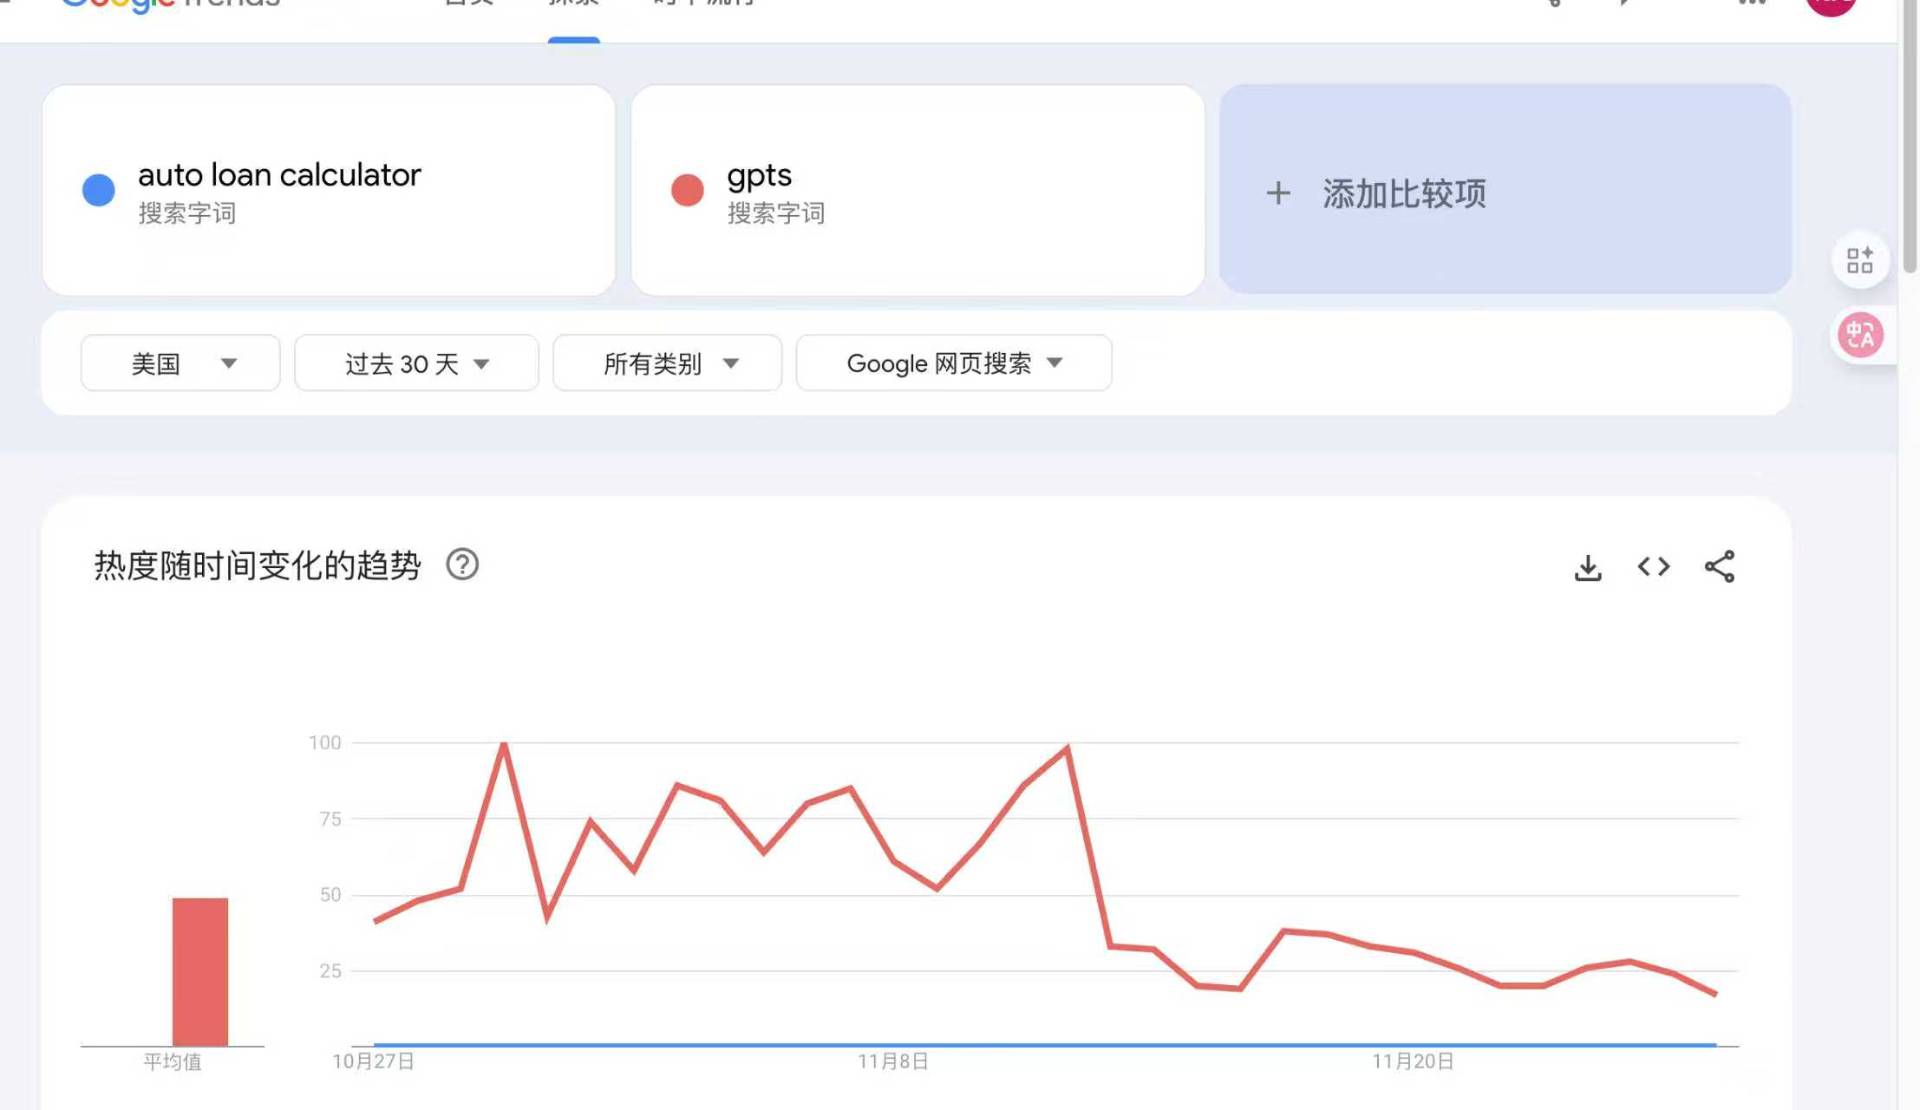Open help tooltip next to 热度随时间变化的趋势

click(x=462, y=565)
